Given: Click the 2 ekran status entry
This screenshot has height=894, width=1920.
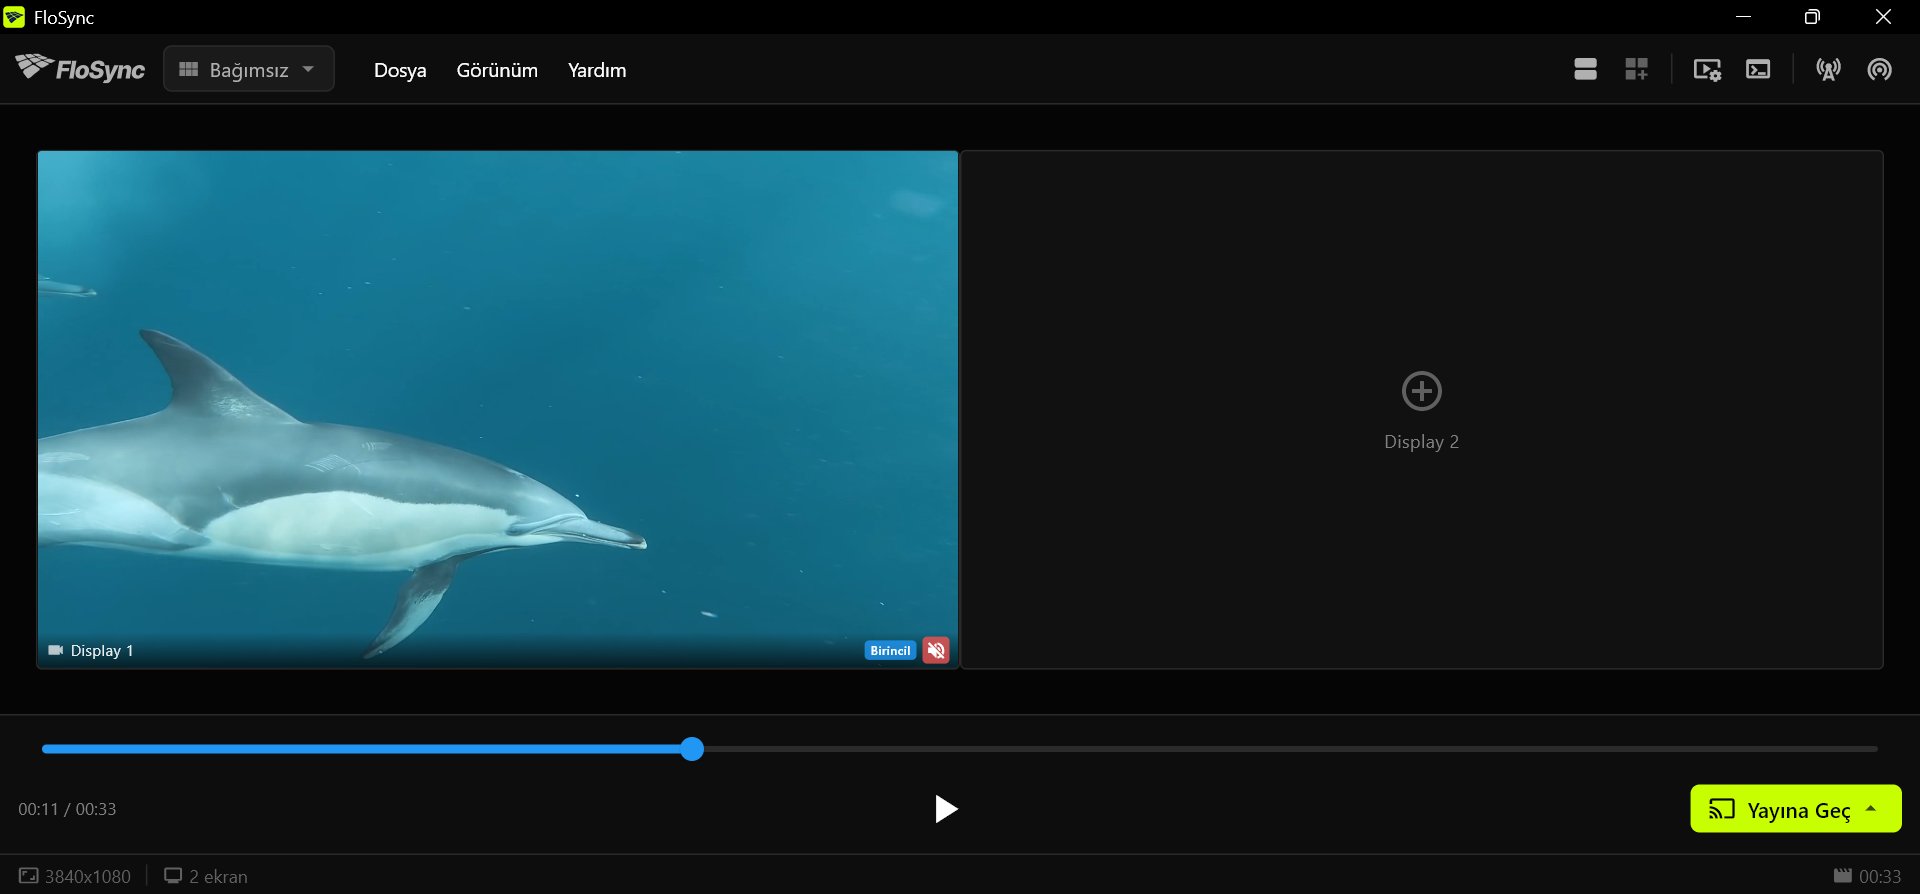Looking at the screenshot, I should [x=206, y=877].
